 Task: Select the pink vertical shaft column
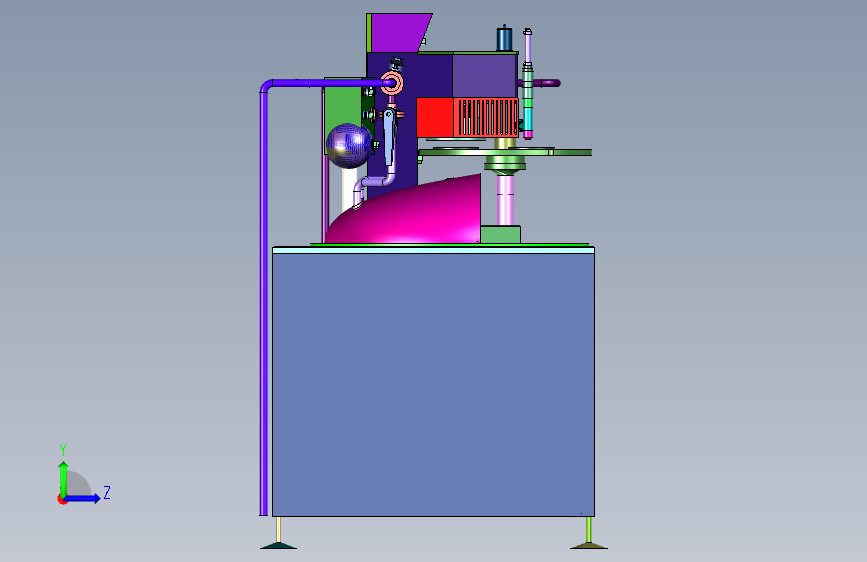click(505, 200)
